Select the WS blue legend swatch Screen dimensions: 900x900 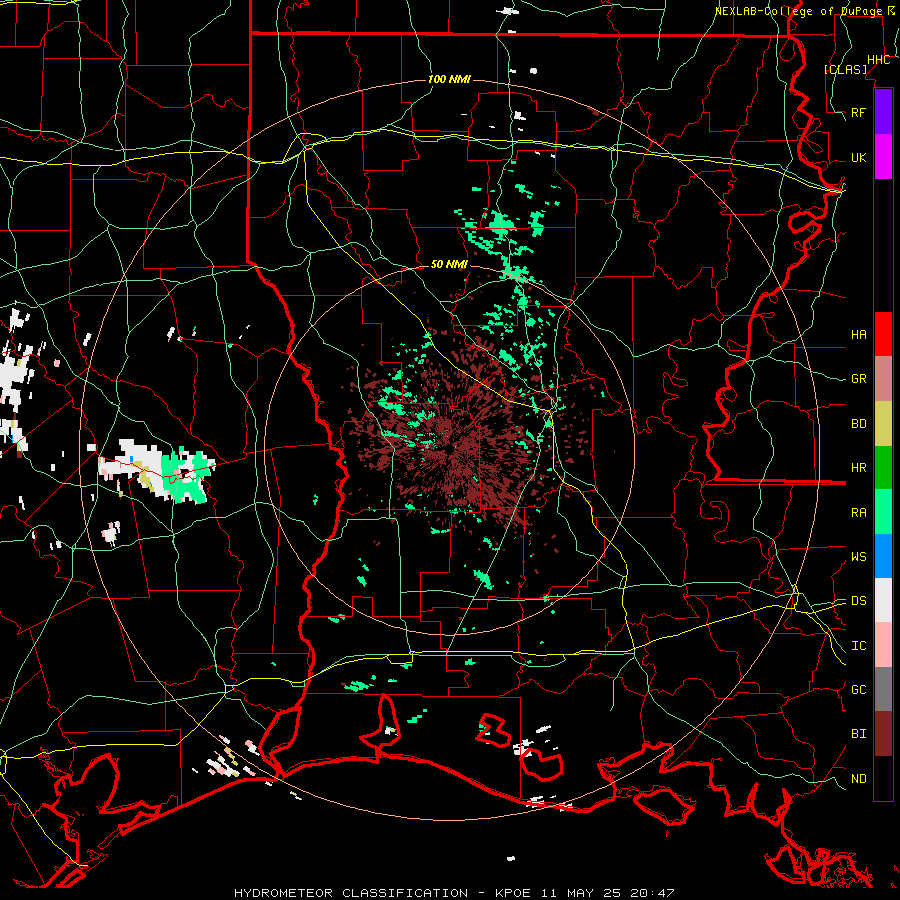(883, 556)
